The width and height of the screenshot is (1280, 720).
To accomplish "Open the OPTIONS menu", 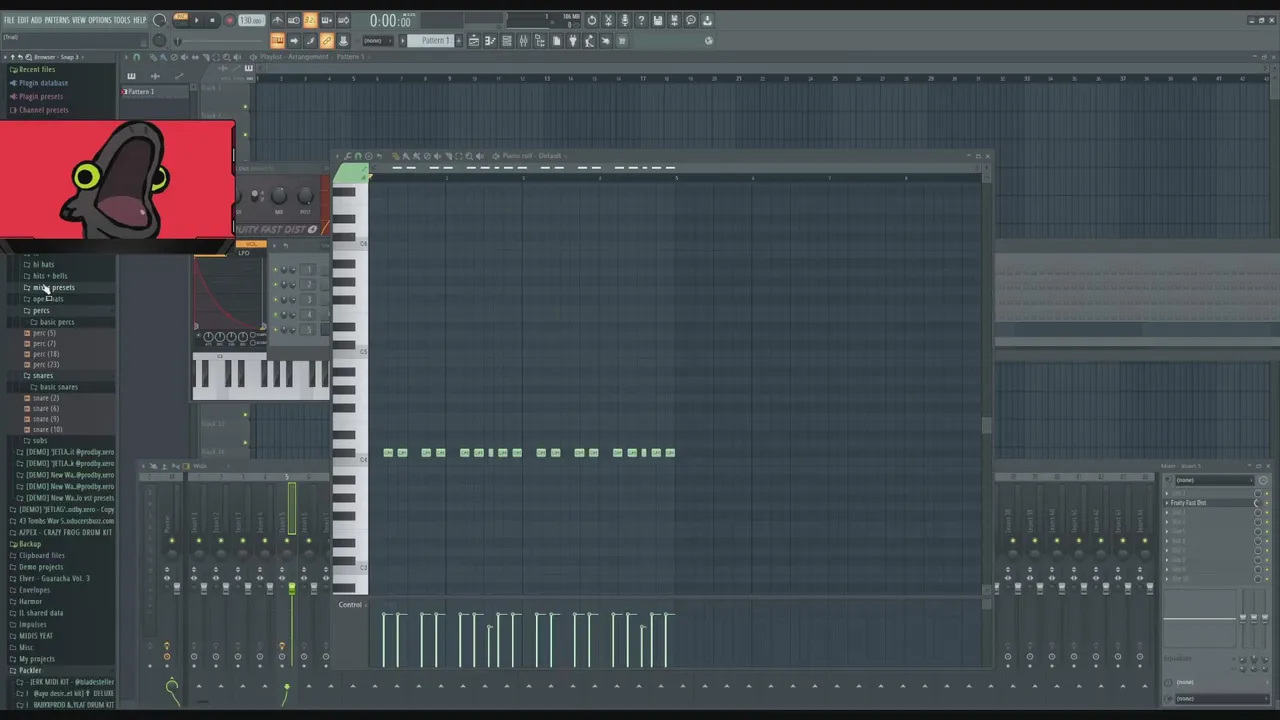I will click(100, 20).
